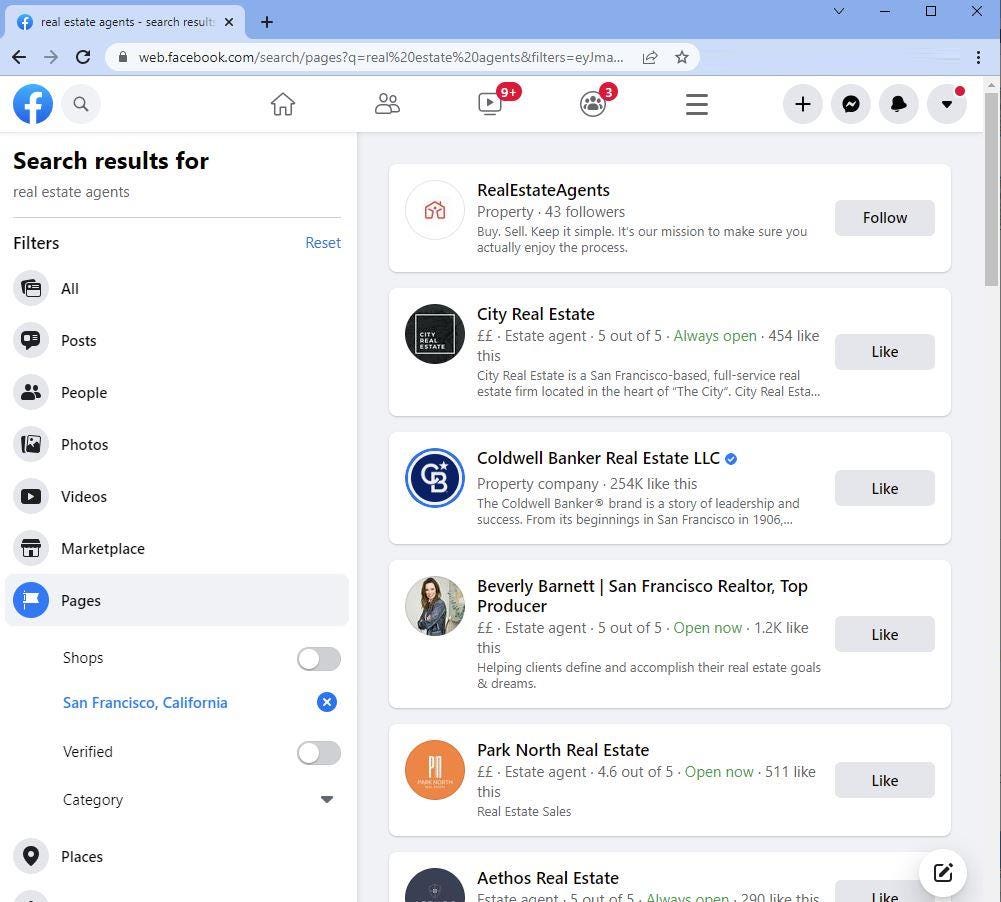Select the Places filter
The width and height of the screenshot is (1001, 902).
click(177, 856)
